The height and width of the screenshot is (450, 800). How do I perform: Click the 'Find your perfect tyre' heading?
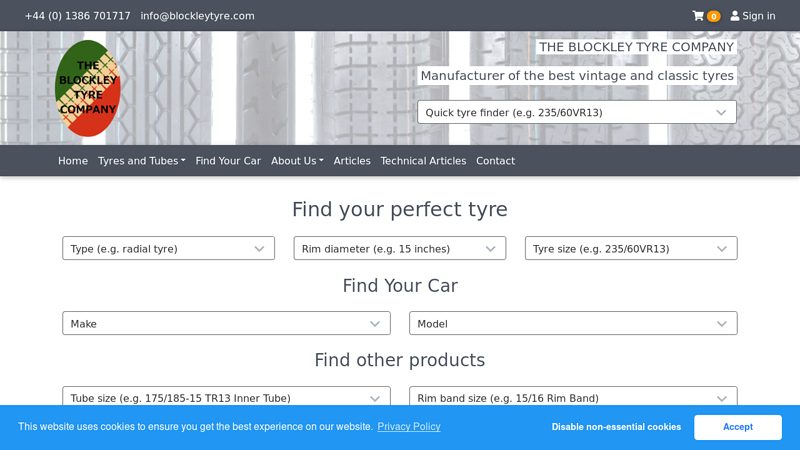(x=399, y=209)
